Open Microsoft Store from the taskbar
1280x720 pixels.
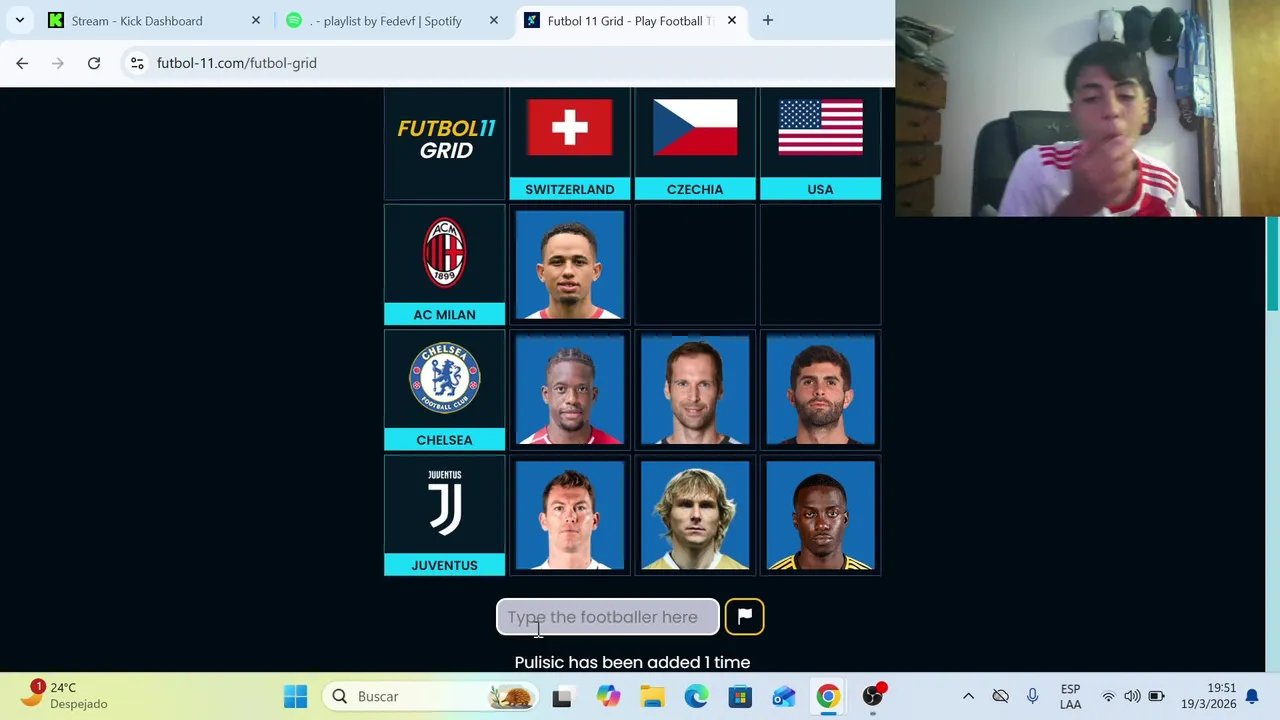[740, 696]
